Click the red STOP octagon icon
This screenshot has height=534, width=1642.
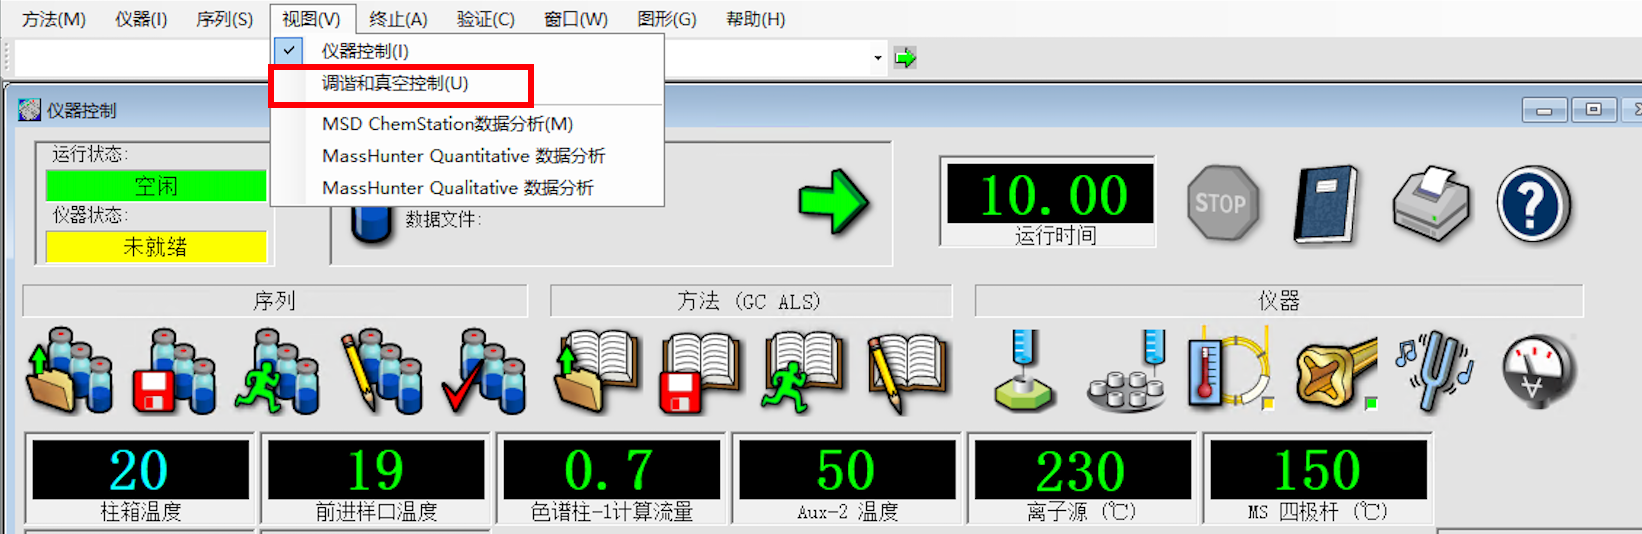[1220, 203]
